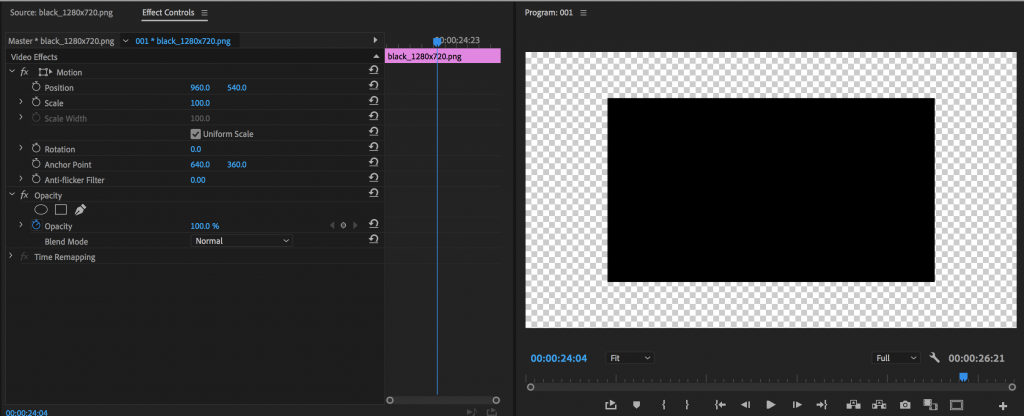Toggle the Motion effect fx switch

[x=24, y=72]
